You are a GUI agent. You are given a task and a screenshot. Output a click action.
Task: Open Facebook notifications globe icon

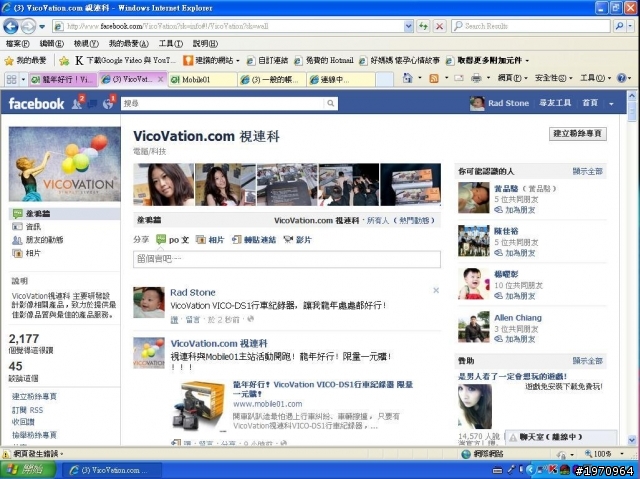pos(109,103)
